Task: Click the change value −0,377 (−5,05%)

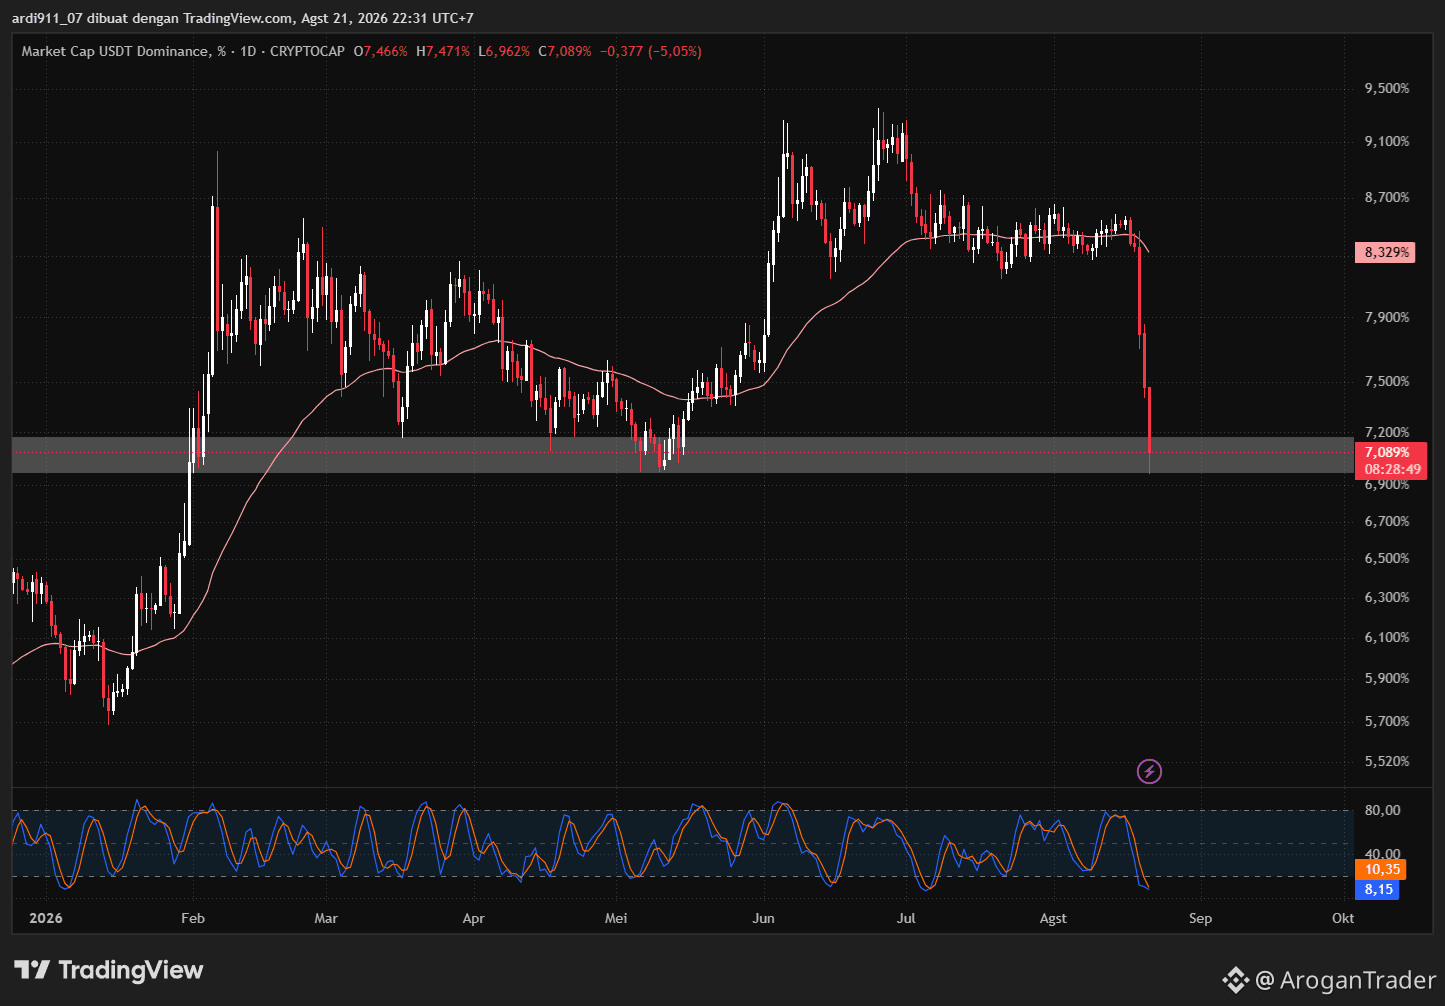Action: (x=651, y=51)
